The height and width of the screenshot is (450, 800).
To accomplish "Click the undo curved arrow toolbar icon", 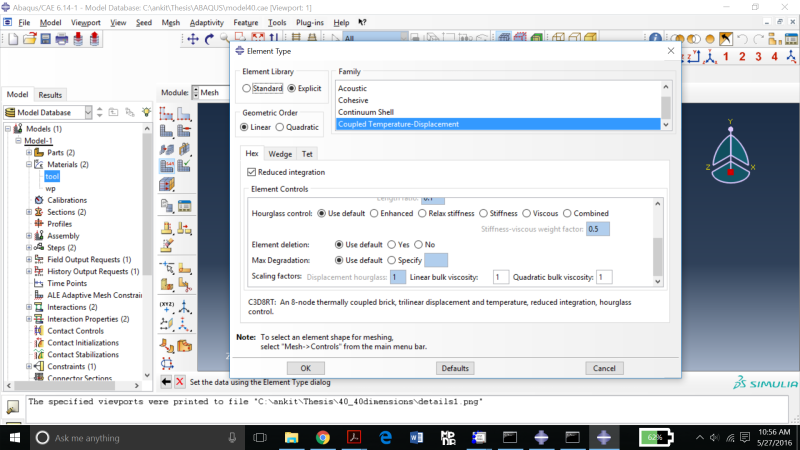I will pos(742,39).
